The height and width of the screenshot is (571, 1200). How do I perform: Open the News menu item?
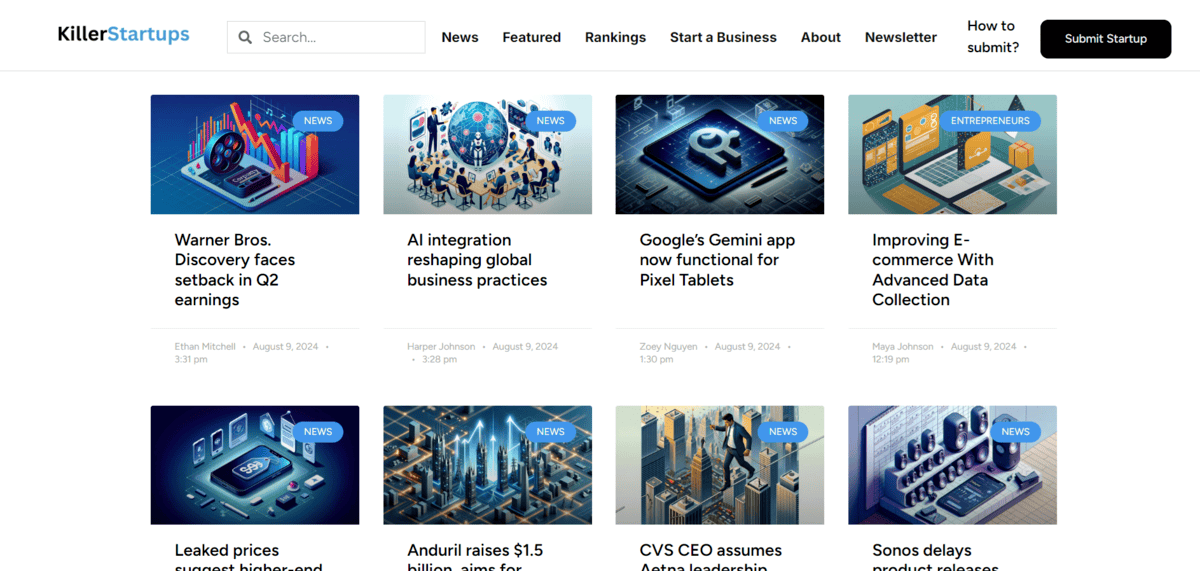pos(460,38)
